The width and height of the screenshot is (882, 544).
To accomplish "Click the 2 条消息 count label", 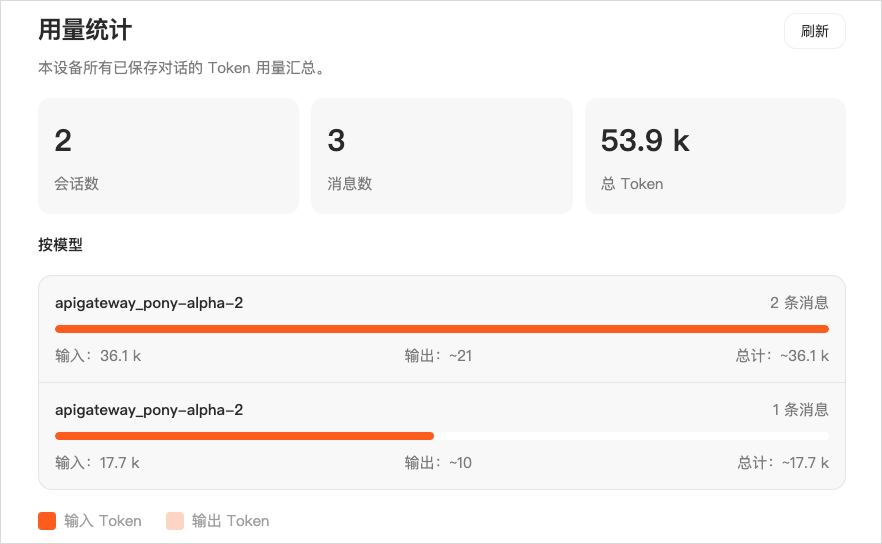I will pyautogui.click(x=799, y=302).
